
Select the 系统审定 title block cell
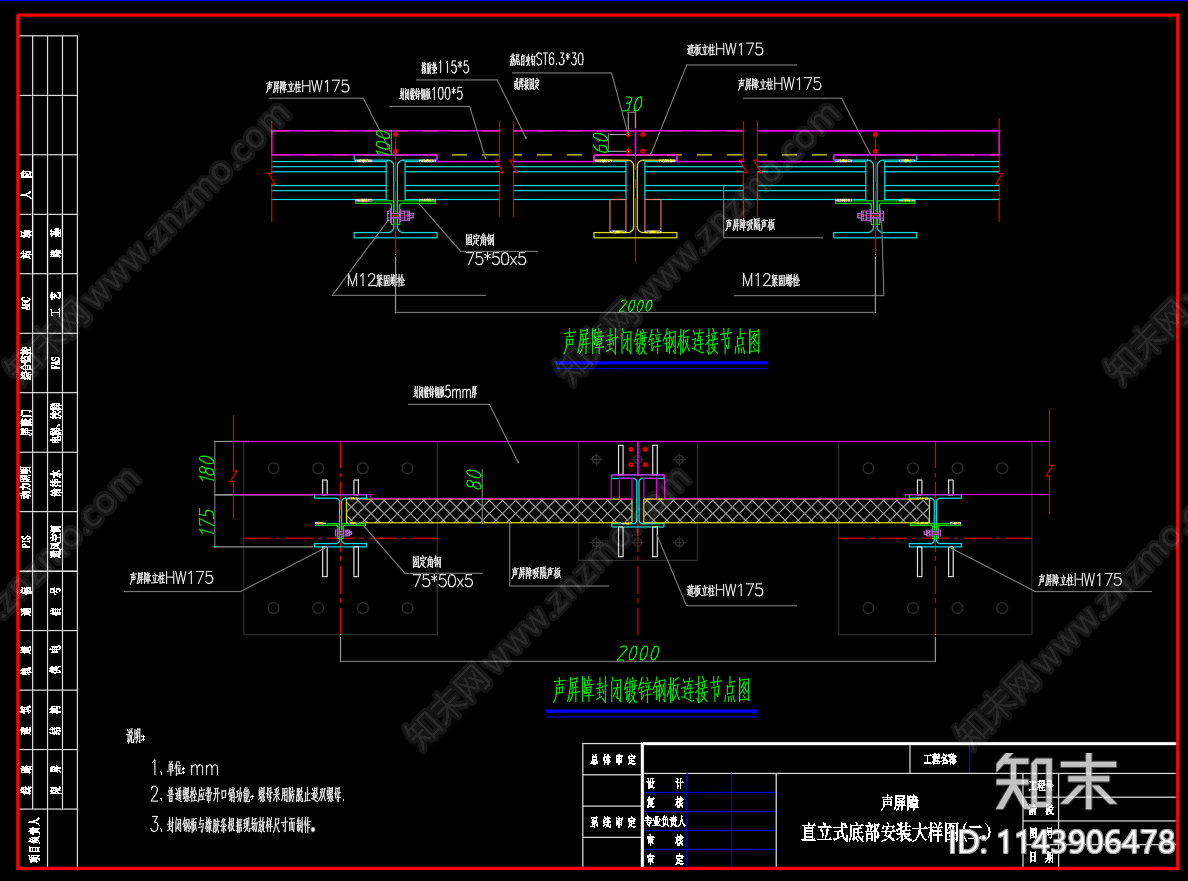[x=613, y=822]
